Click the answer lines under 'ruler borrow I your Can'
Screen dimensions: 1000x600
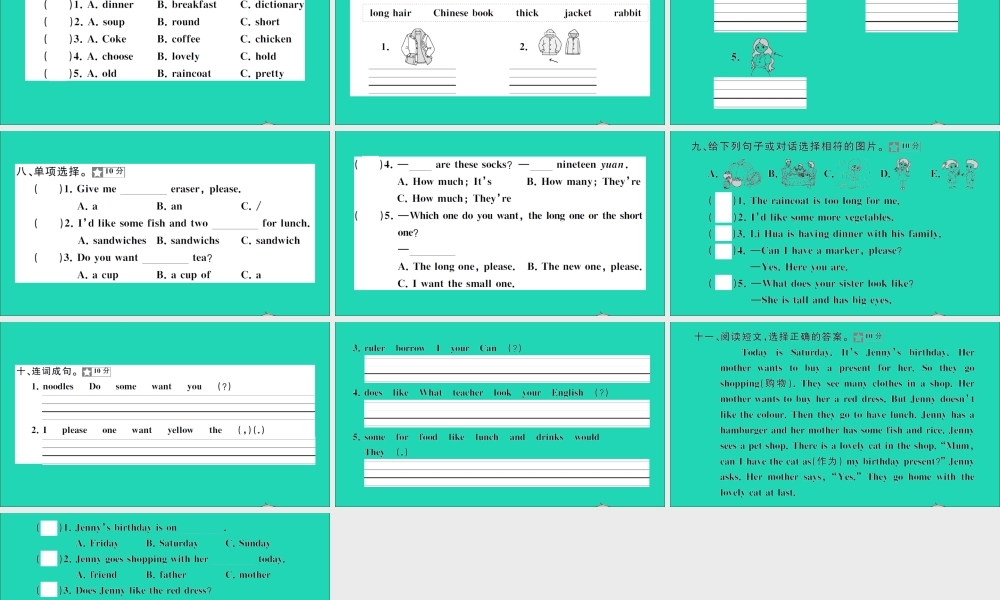coord(507,369)
